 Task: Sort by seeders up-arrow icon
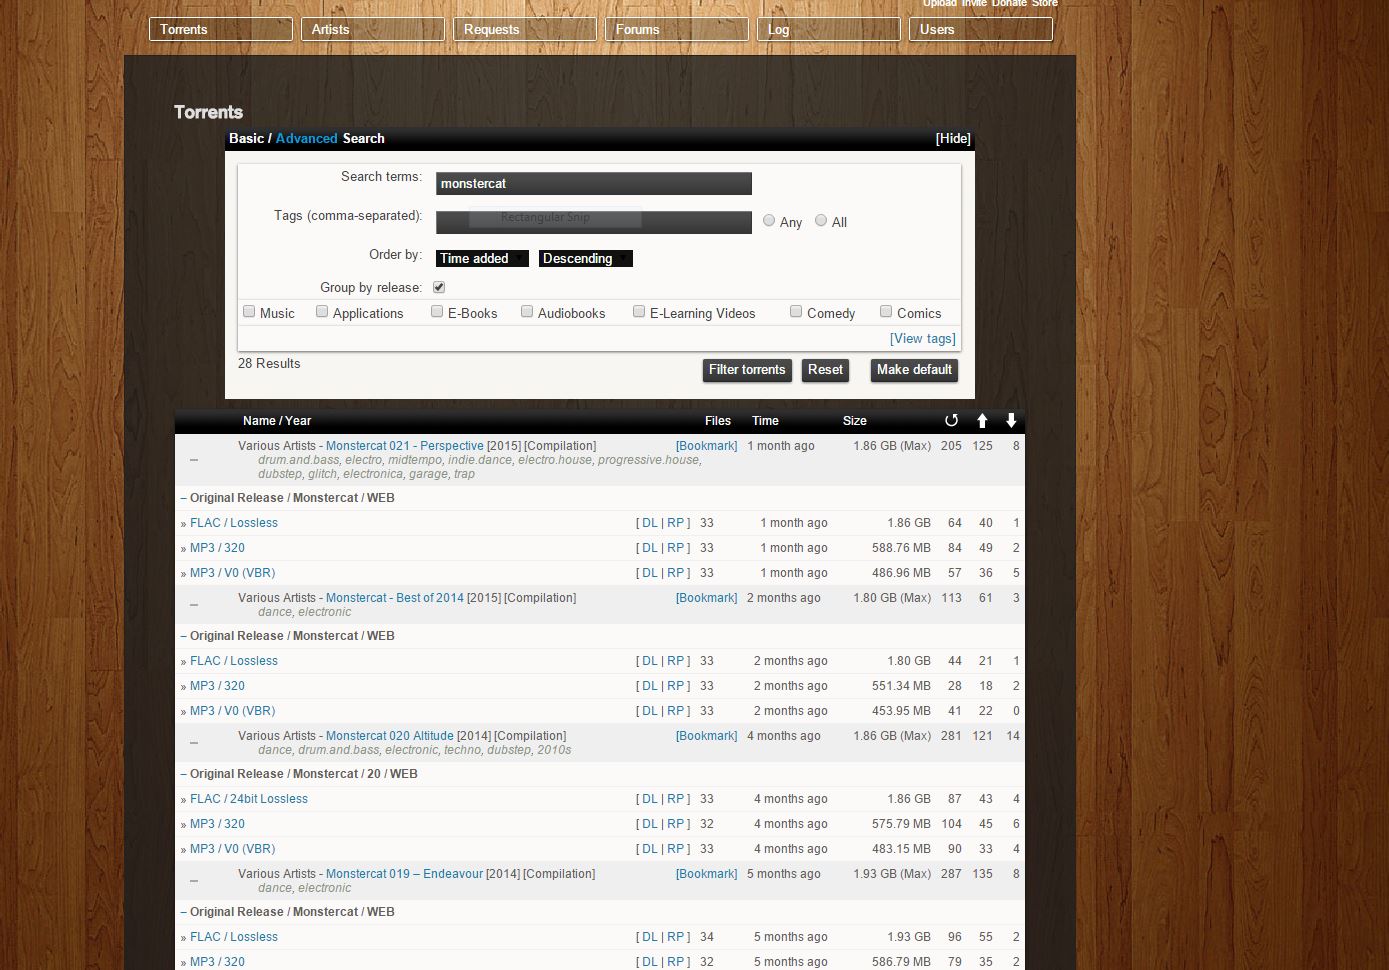click(x=982, y=421)
